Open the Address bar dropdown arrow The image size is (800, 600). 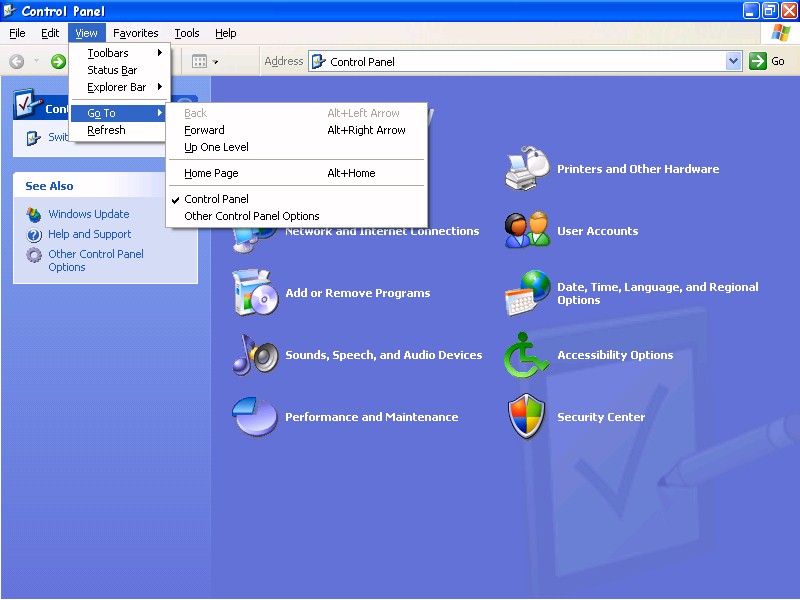tap(733, 61)
